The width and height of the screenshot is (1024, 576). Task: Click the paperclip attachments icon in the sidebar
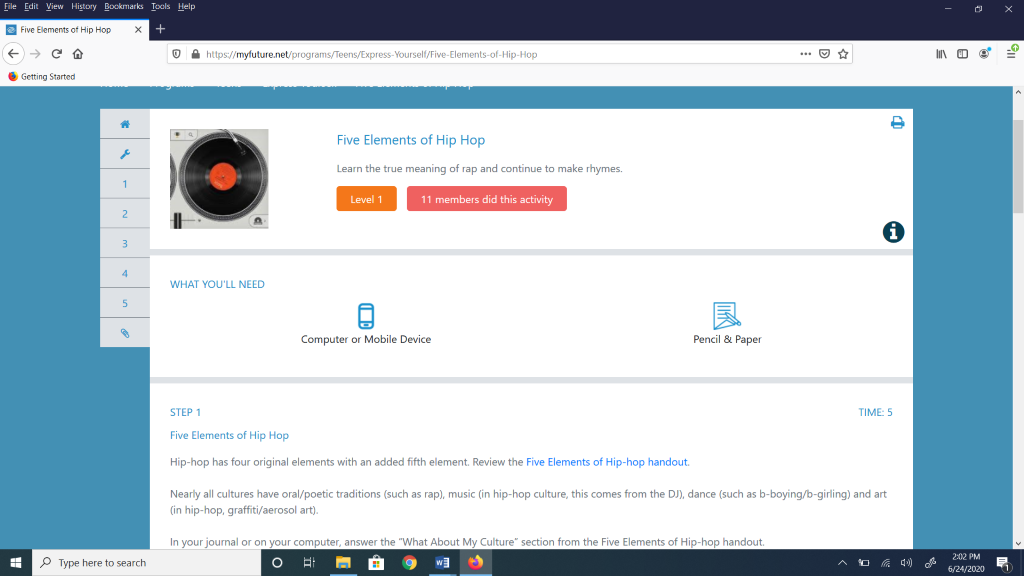125,333
